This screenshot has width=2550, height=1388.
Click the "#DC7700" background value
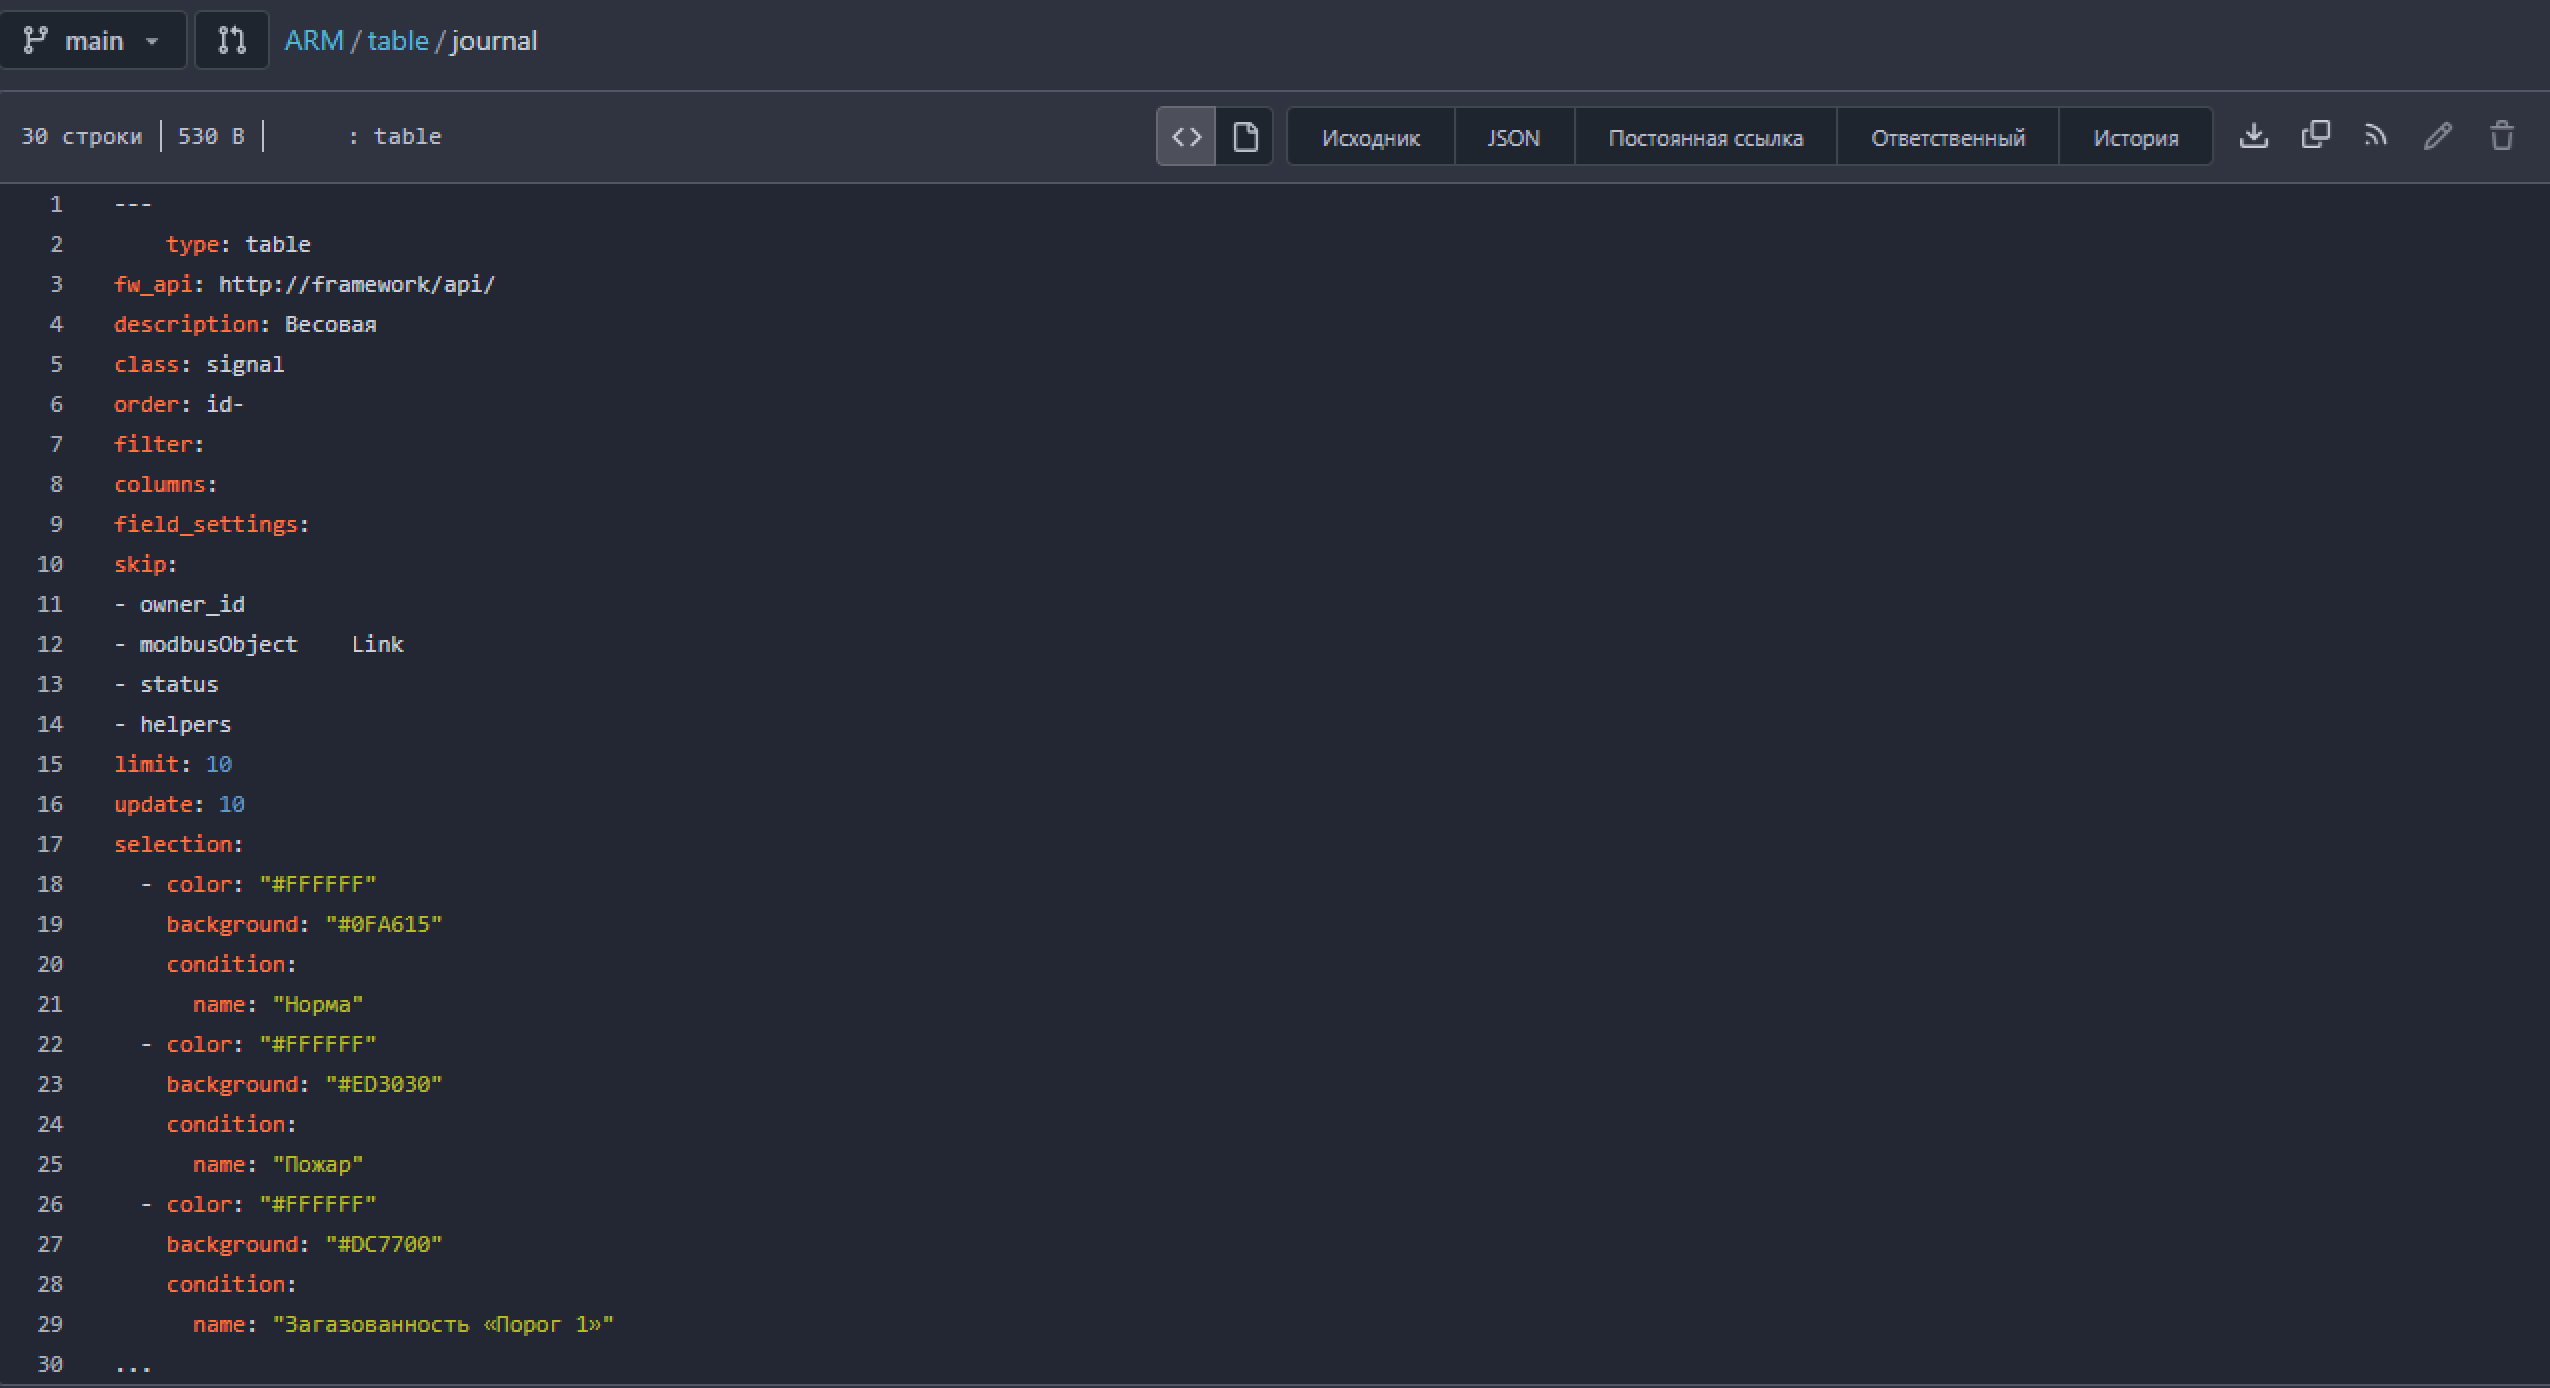[384, 1244]
